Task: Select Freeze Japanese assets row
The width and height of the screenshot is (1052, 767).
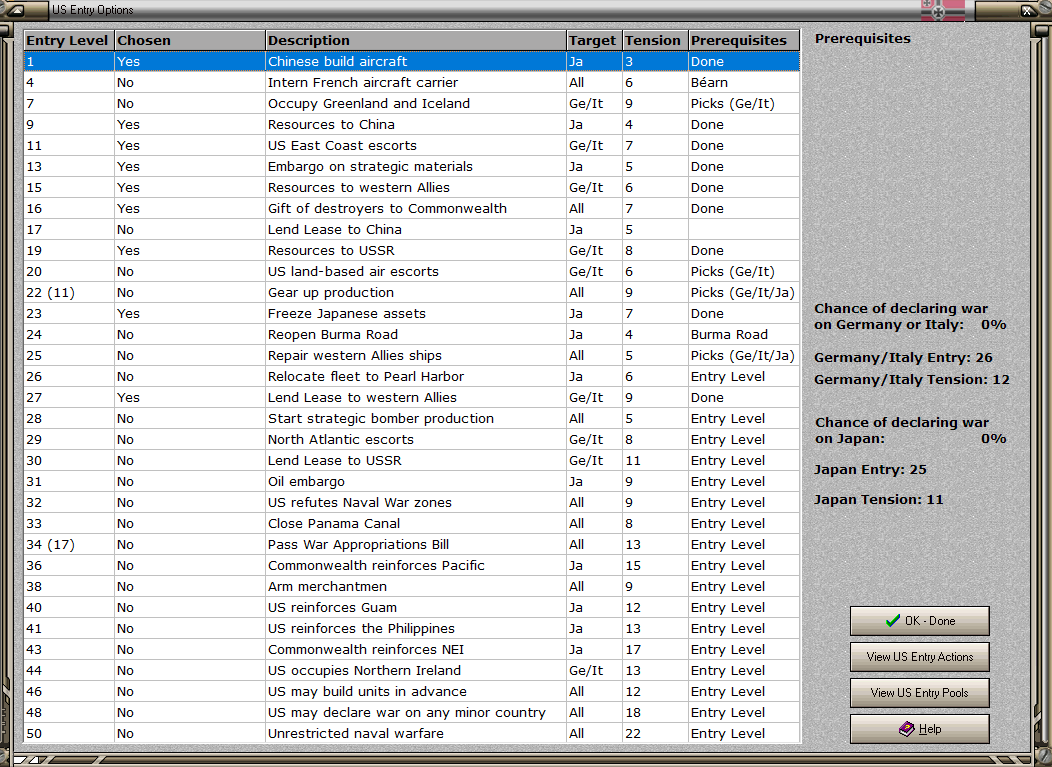Action: click(x=412, y=313)
